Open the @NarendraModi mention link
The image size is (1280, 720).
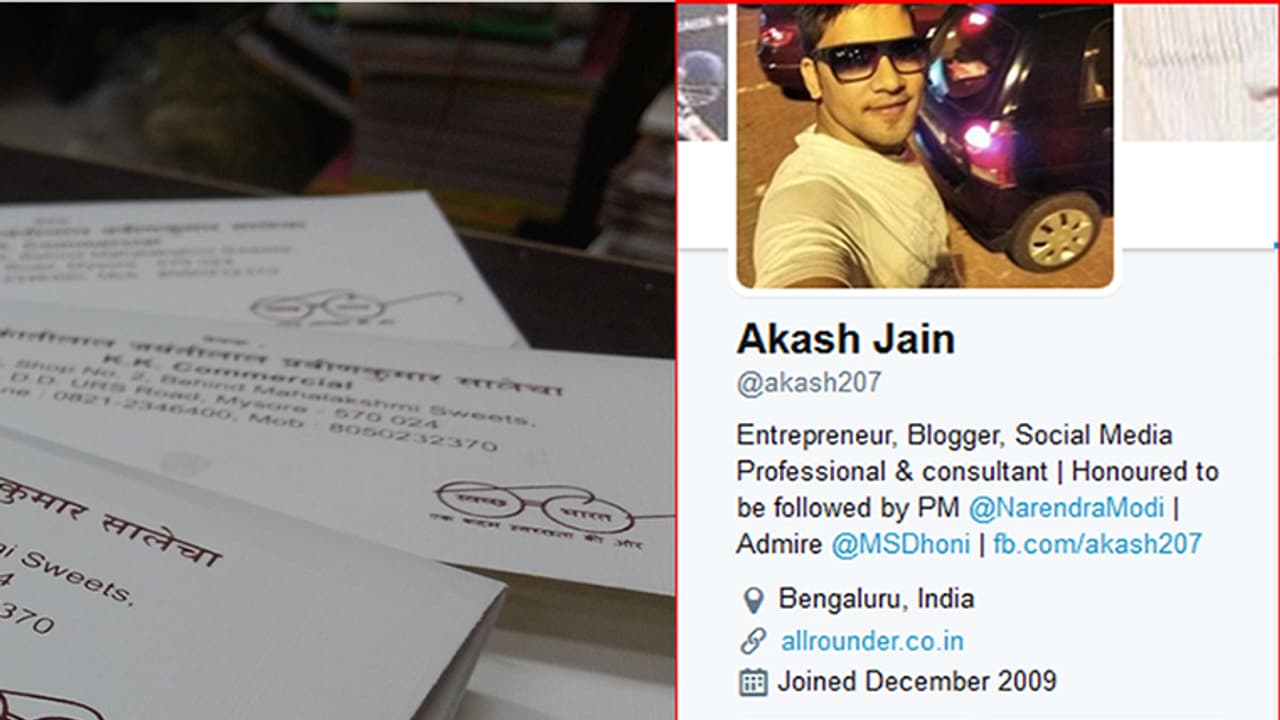(x=1066, y=508)
